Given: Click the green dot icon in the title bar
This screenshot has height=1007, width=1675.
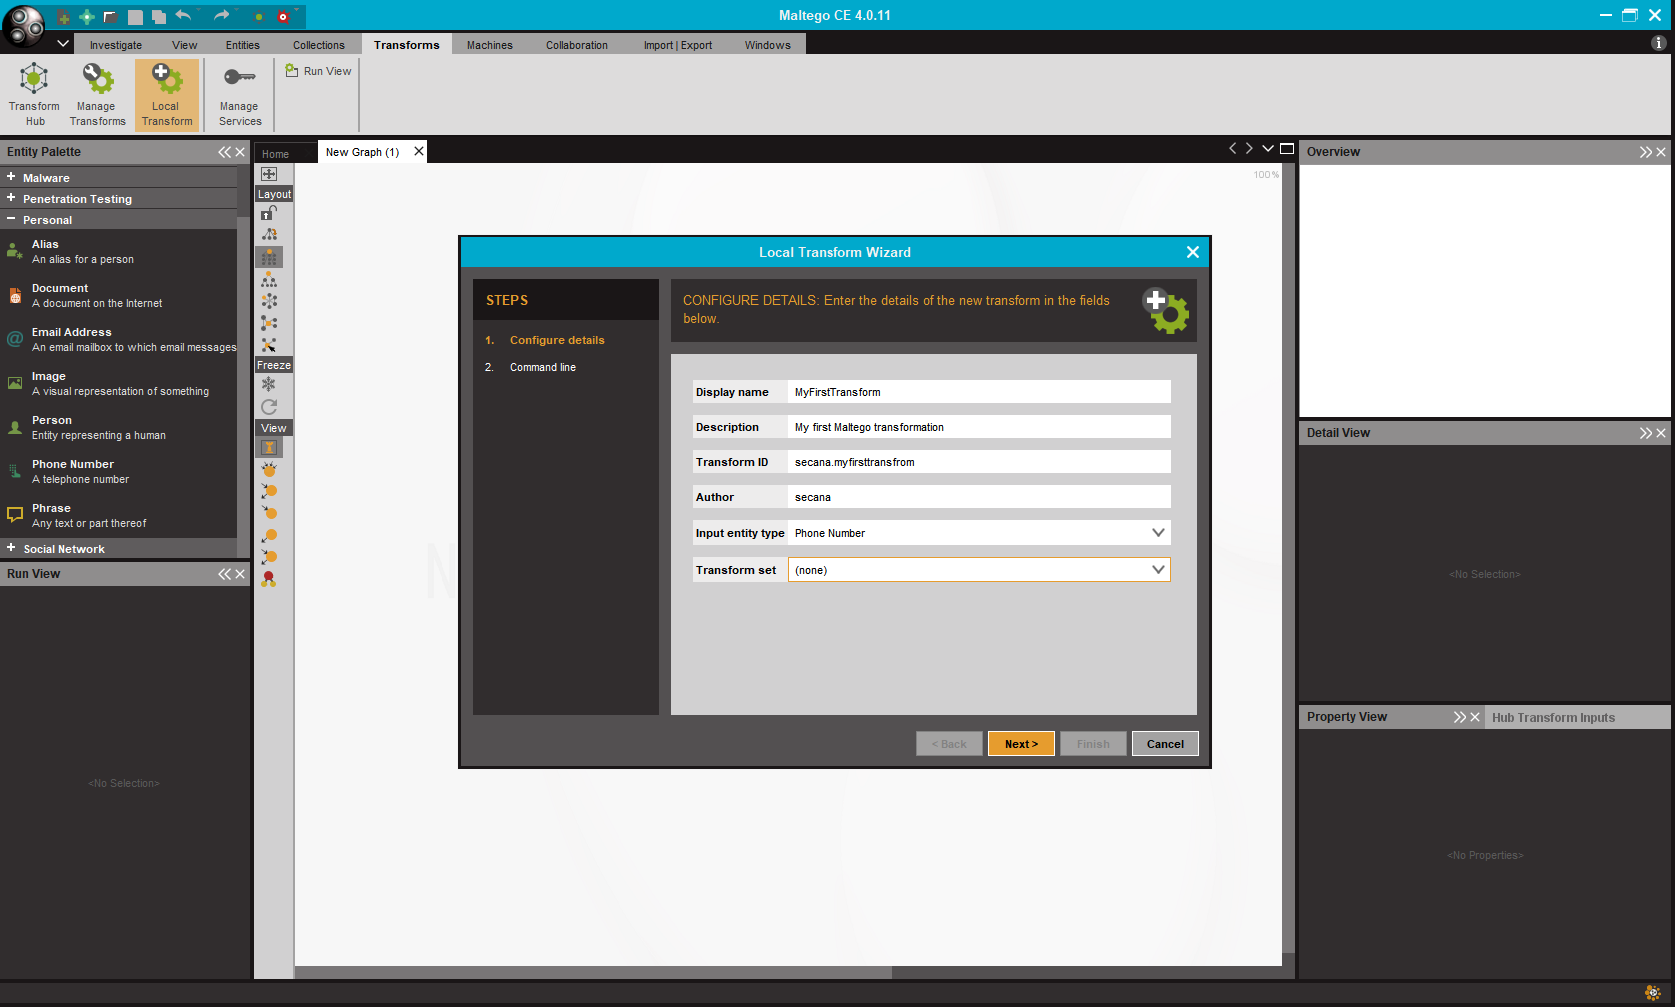Looking at the screenshot, I should coord(259,17).
